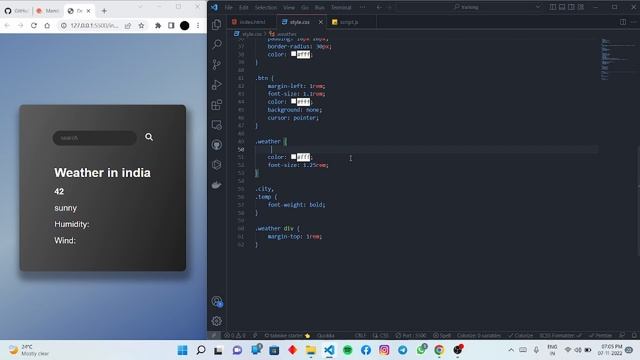Open the Manage gear in VS Code
This screenshot has height=360, width=640.
pos(217,321)
